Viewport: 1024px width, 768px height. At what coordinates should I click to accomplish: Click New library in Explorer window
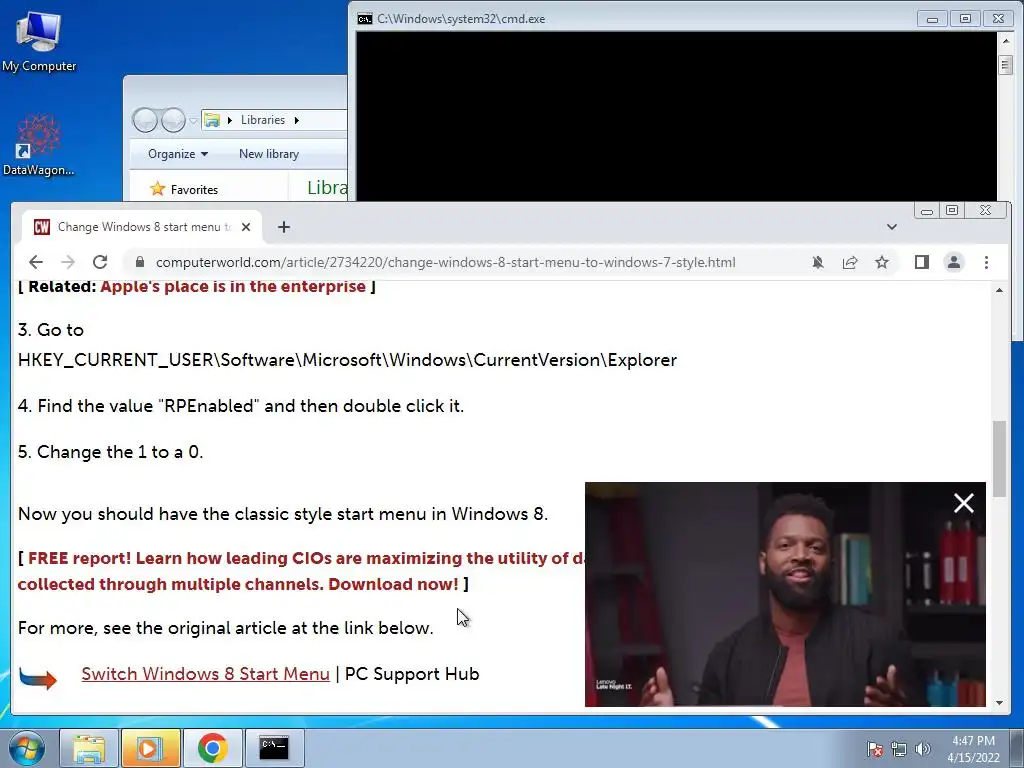click(x=268, y=154)
